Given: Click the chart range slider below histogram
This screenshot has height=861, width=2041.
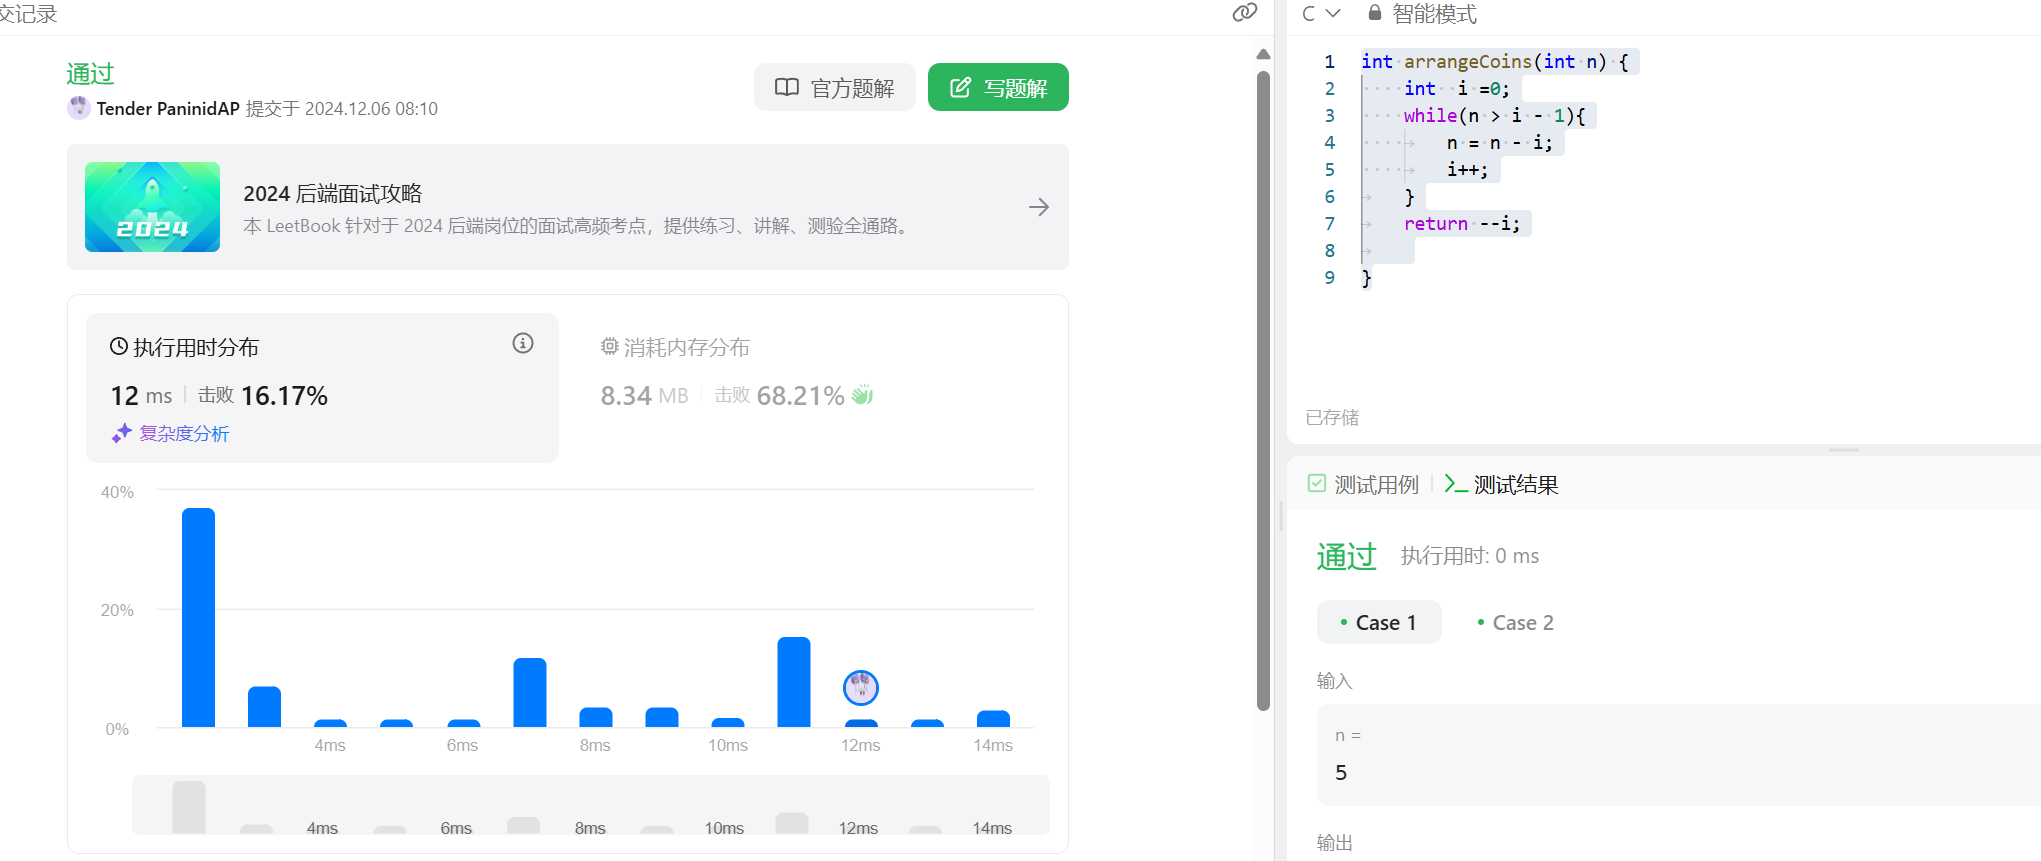Looking at the screenshot, I should pos(590,806).
